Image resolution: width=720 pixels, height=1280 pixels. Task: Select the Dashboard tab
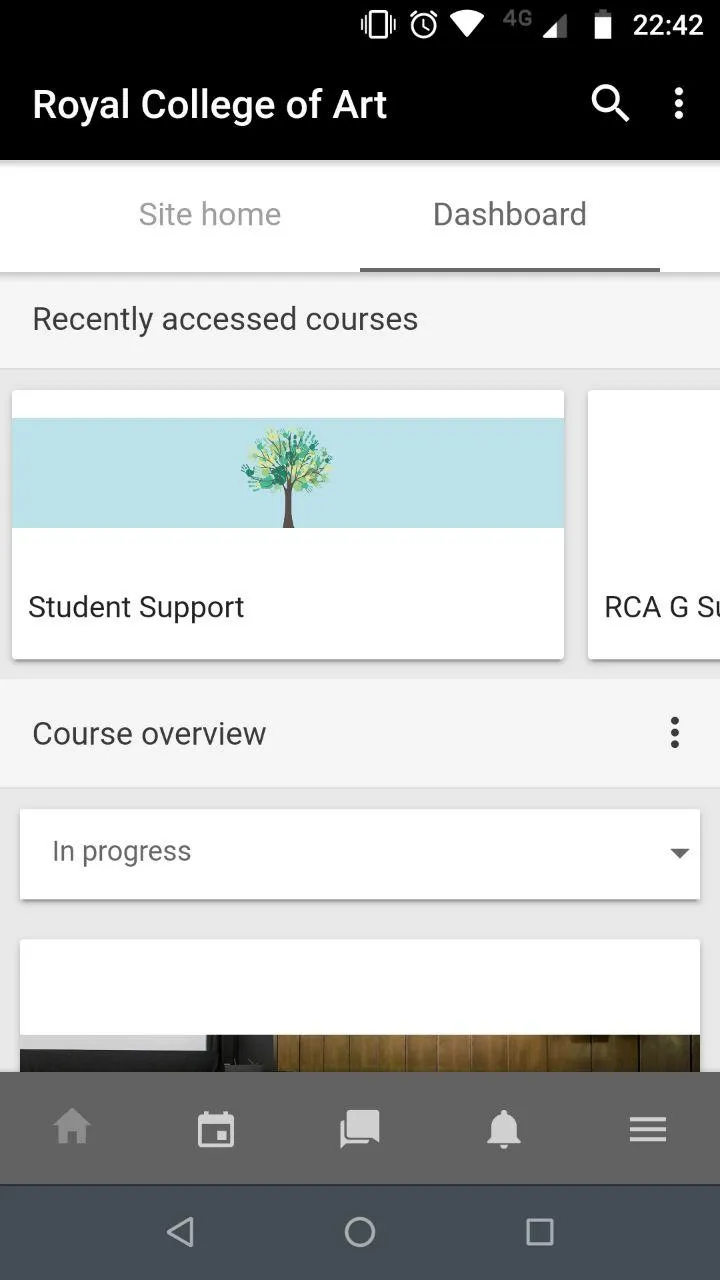(x=509, y=215)
